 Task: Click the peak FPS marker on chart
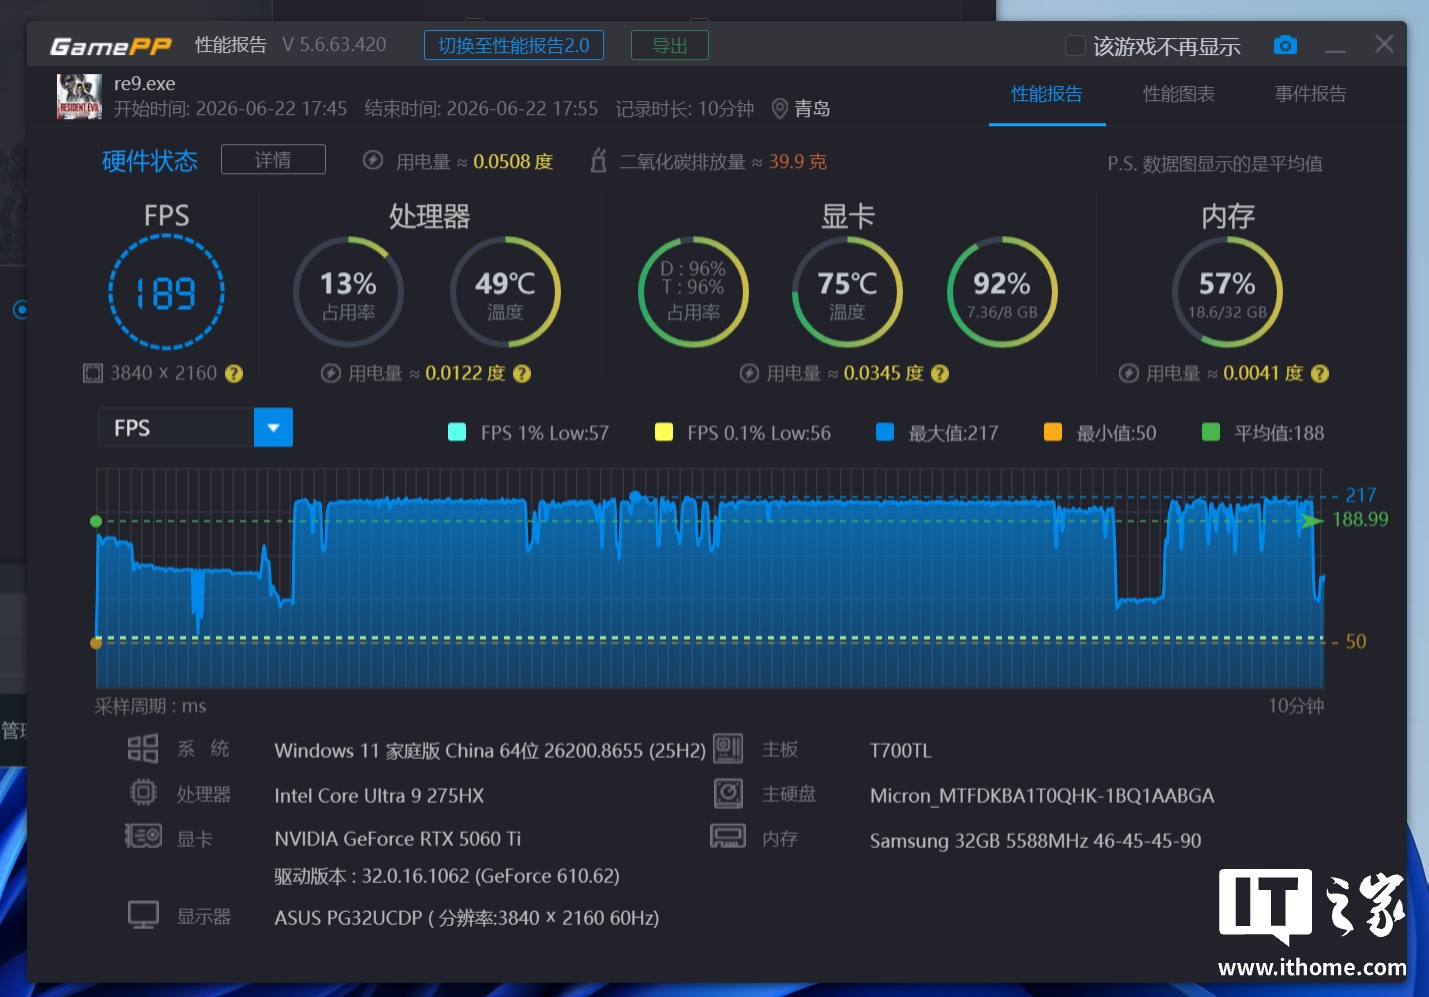point(635,496)
